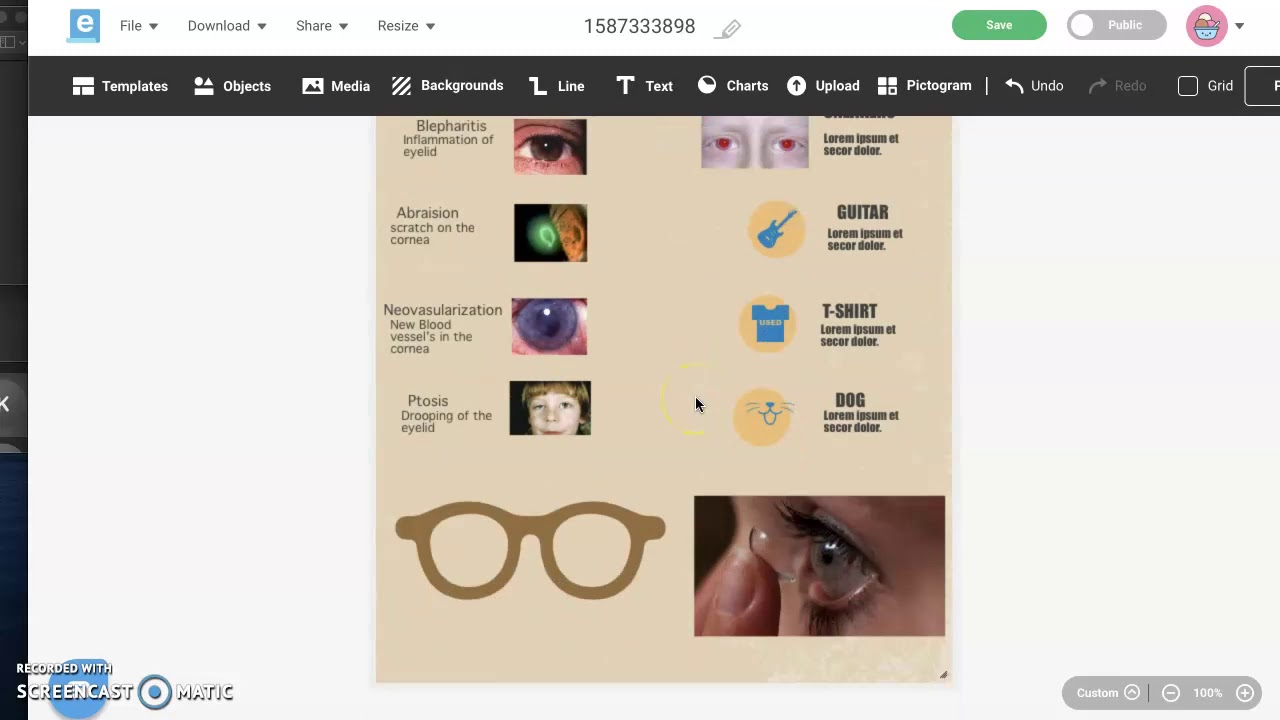Image resolution: width=1280 pixels, height=720 pixels.
Task: Select the Text tool
Action: tap(644, 86)
